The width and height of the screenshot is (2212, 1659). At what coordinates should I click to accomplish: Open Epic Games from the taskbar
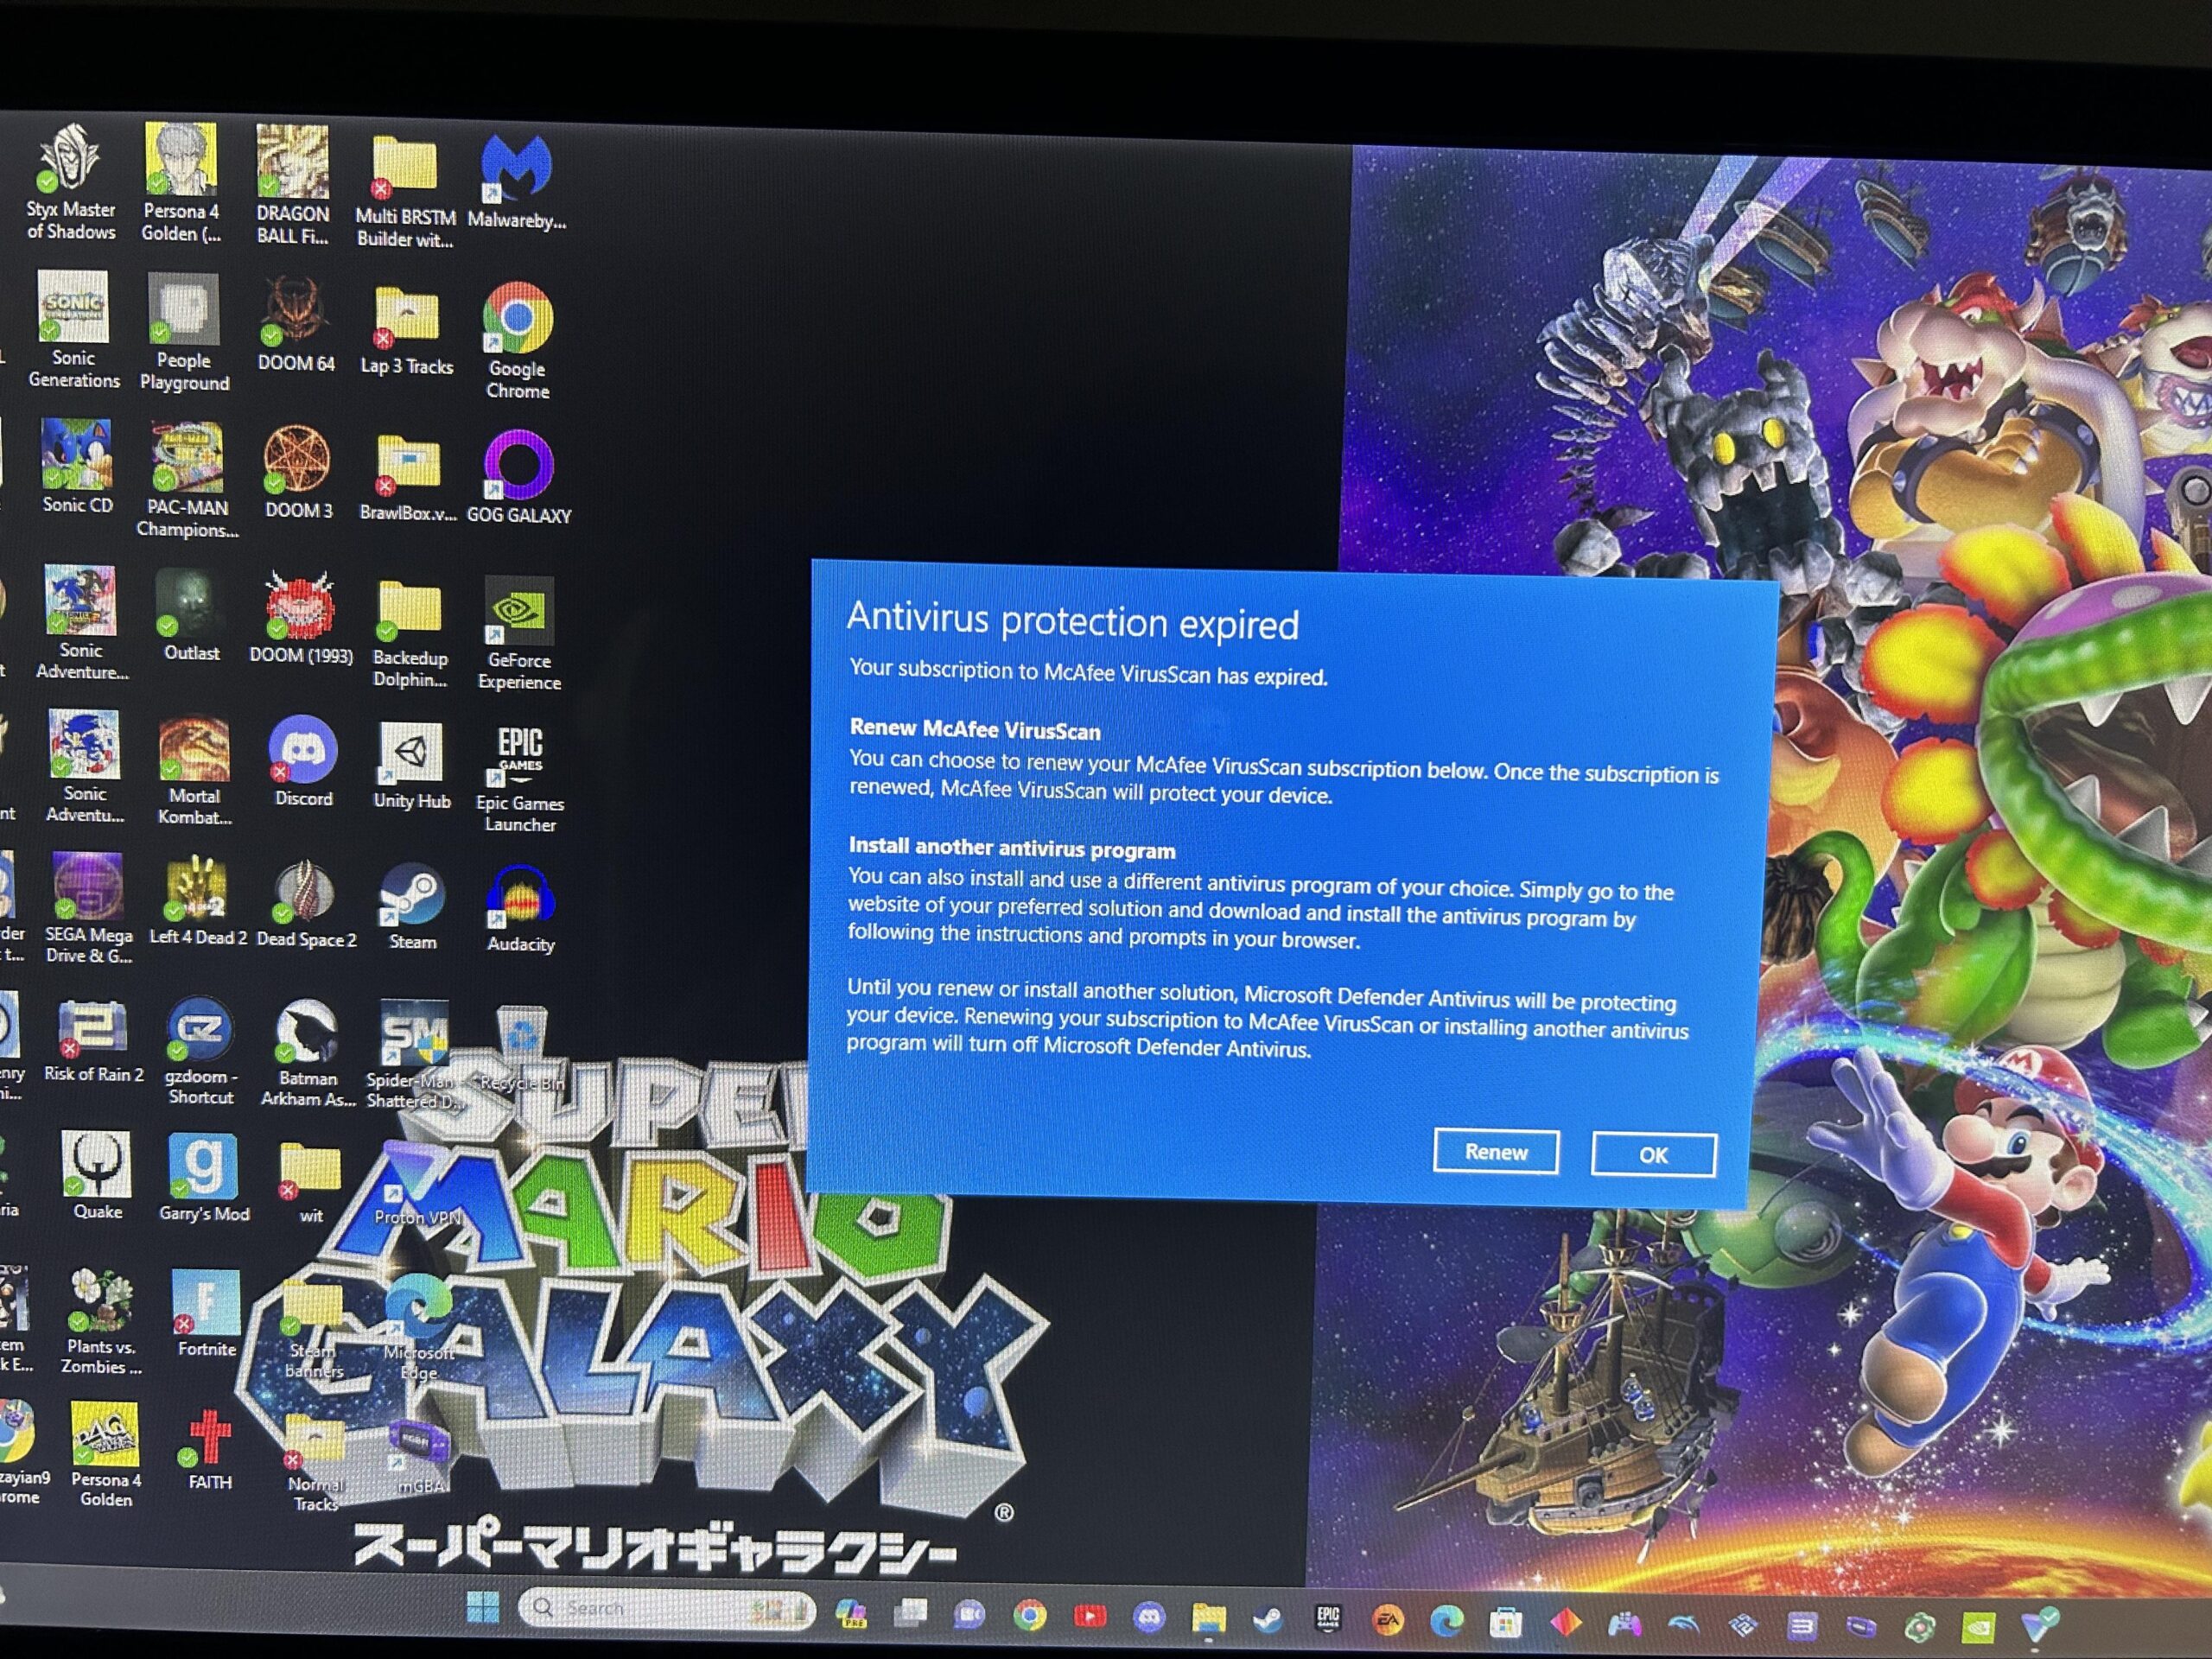coord(1328,1619)
